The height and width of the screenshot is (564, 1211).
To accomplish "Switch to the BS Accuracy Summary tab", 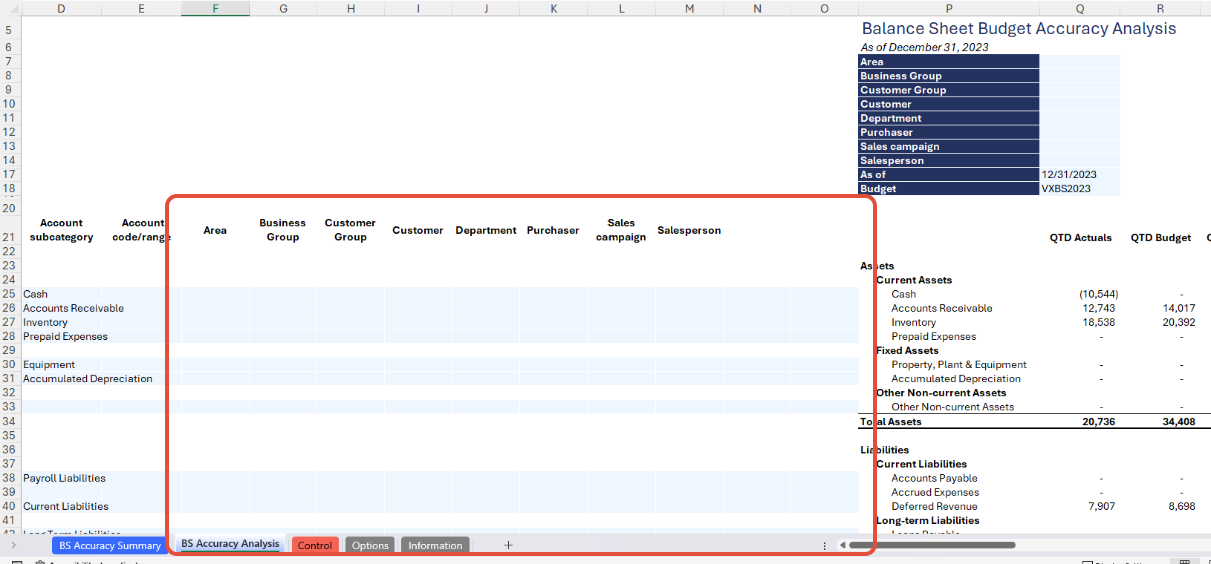I will pyautogui.click(x=110, y=545).
